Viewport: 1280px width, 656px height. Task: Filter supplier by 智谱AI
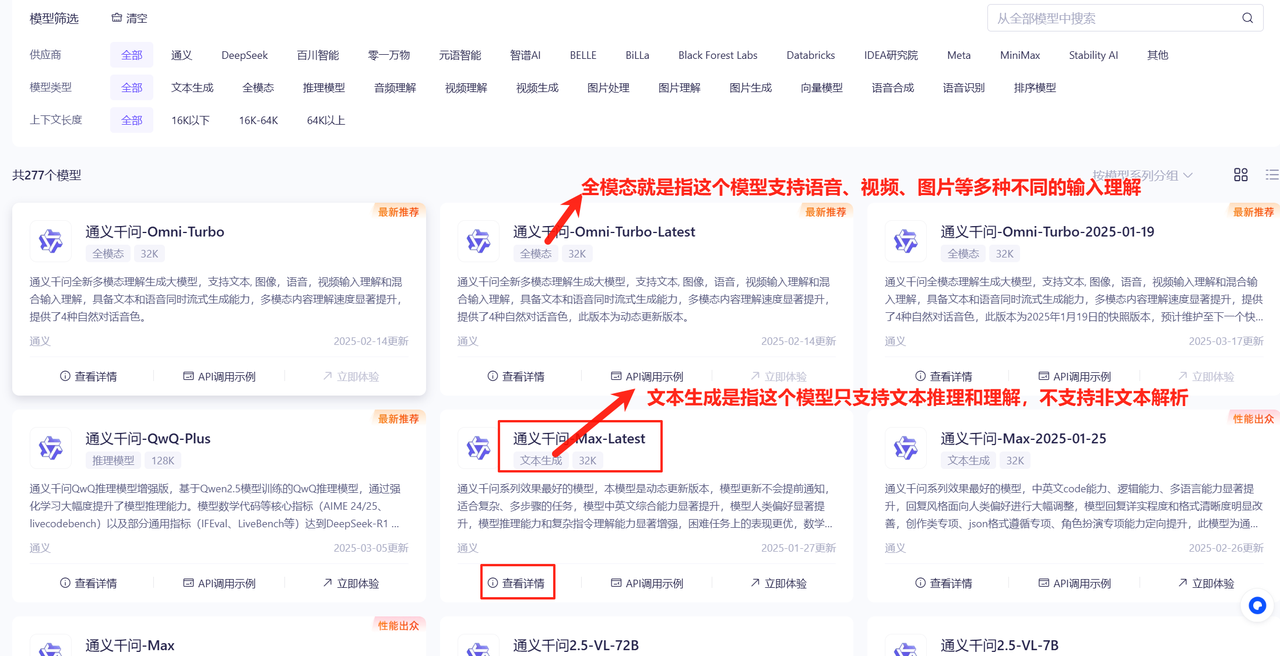(525, 55)
